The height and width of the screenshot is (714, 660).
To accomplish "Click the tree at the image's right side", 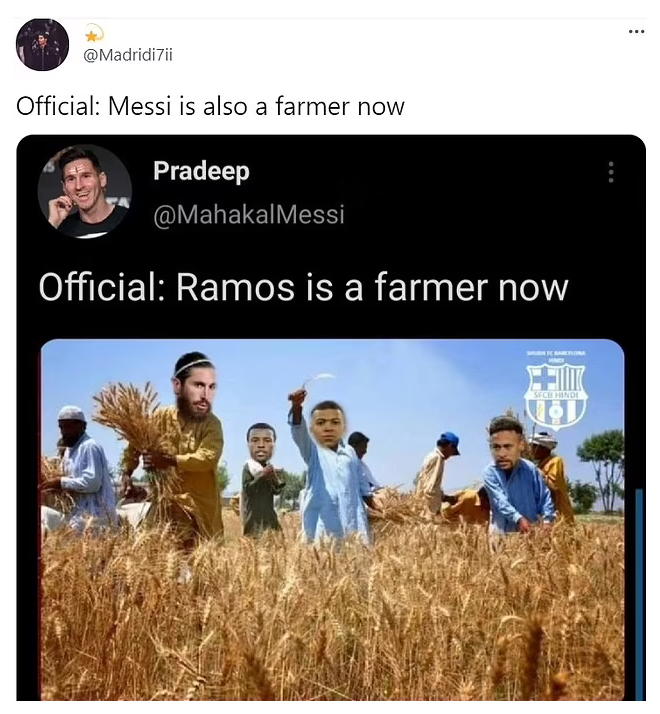I will [x=601, y=469].
